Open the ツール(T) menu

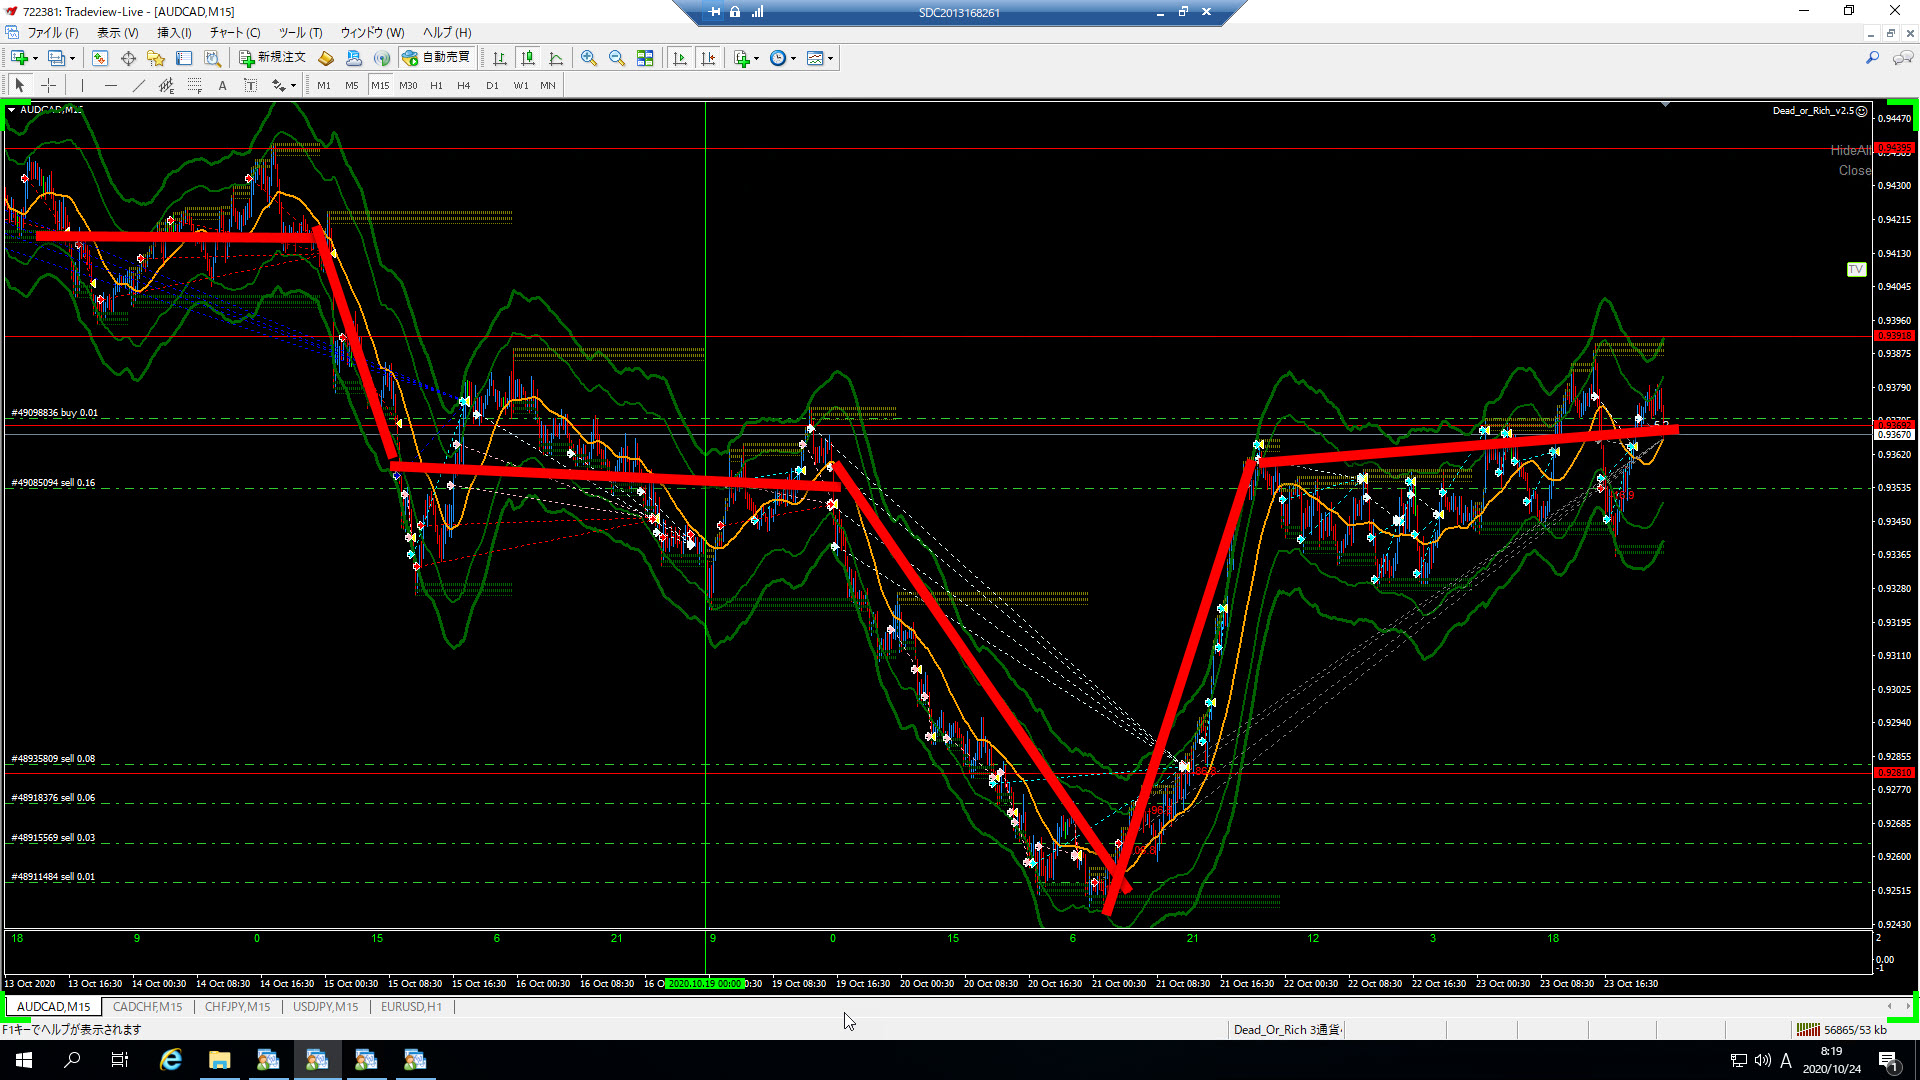[300, 32]
